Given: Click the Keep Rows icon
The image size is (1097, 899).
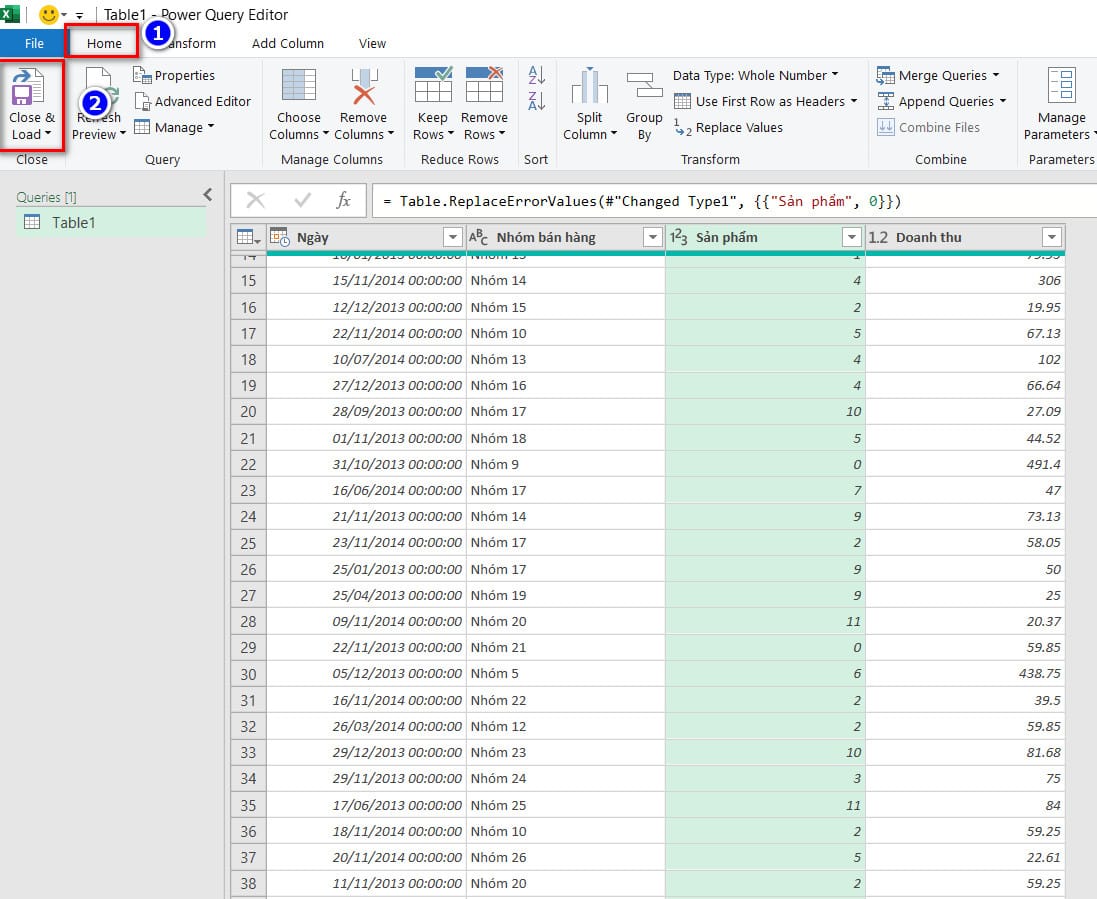Looking at the screenshot, I should pyautogui.click(x=433, y=87).
